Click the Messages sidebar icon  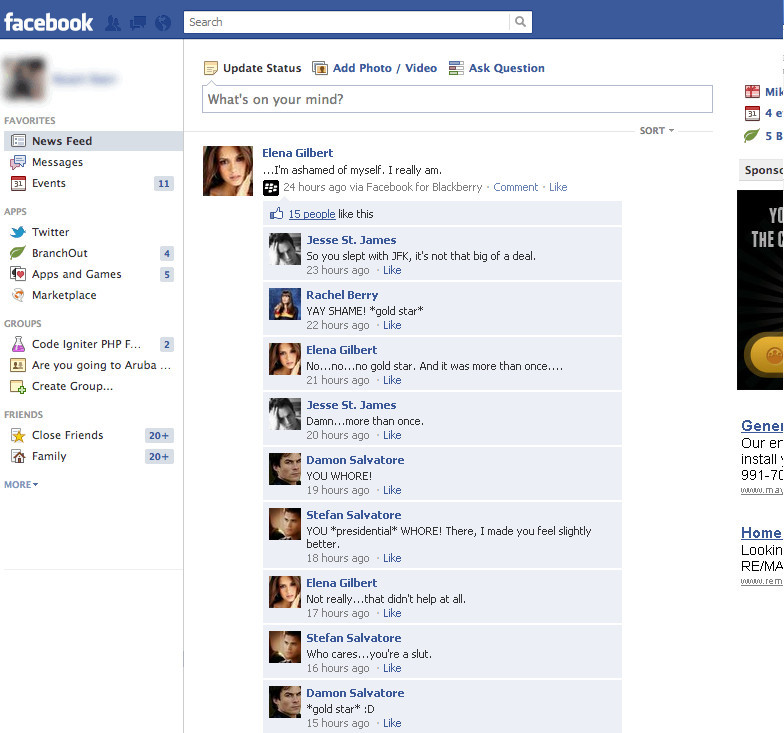click(x=18, y=162)
